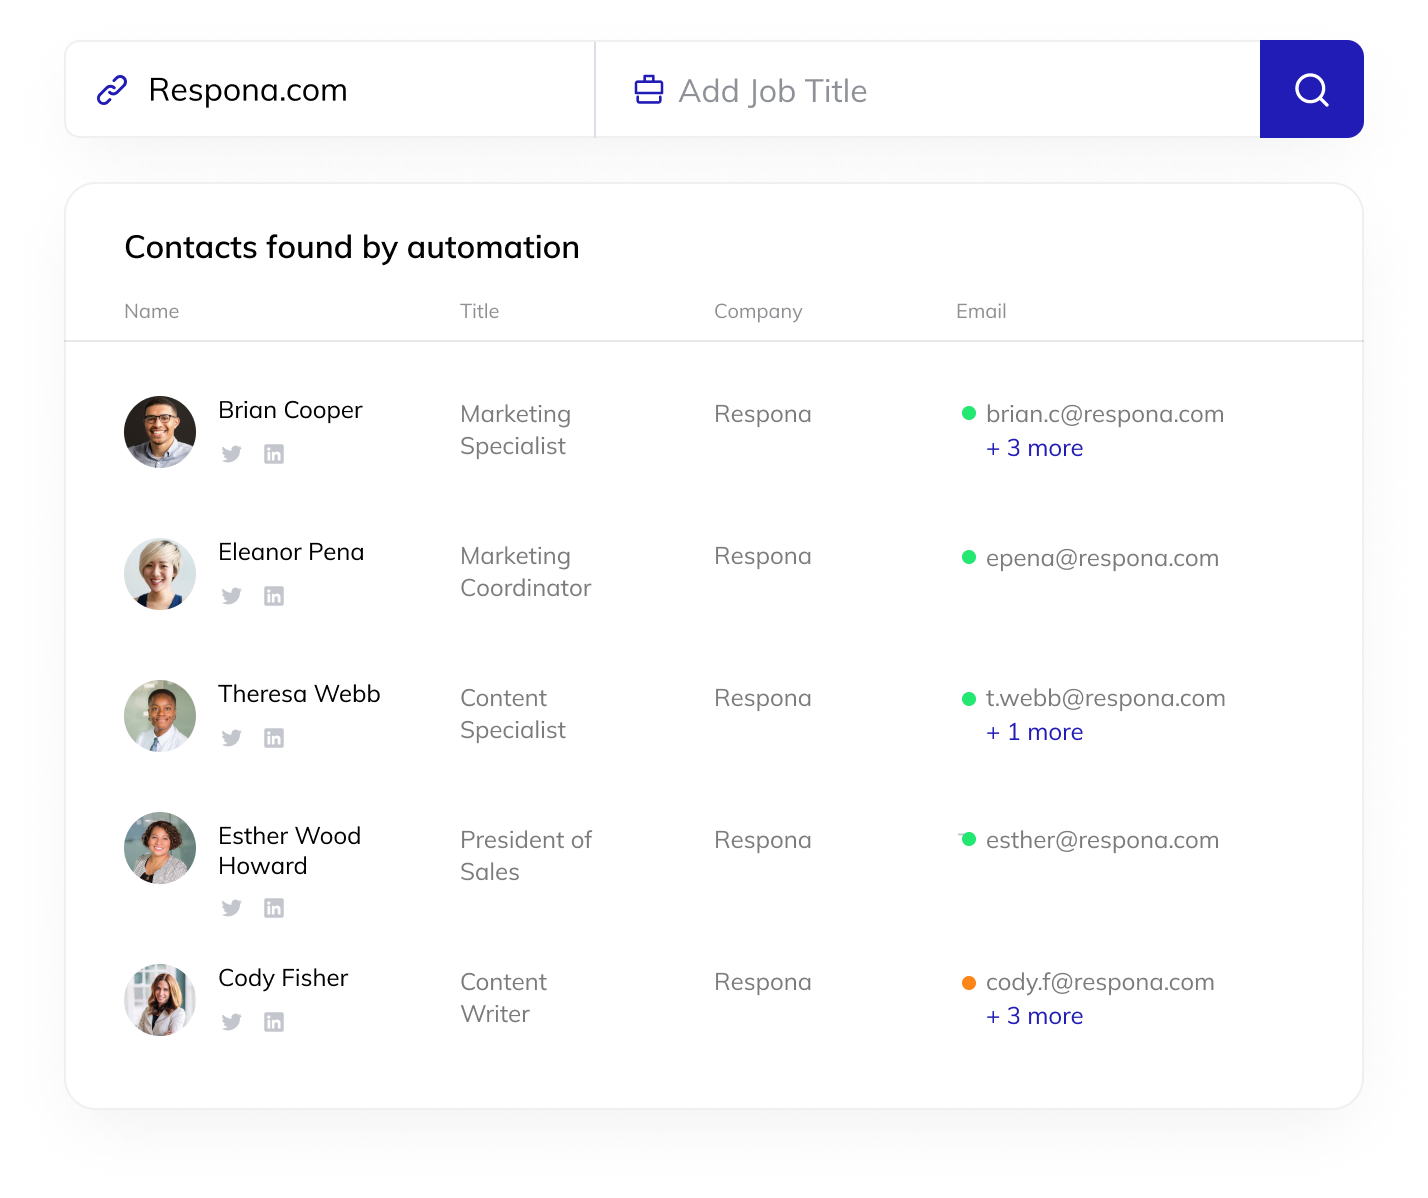Select the Email column header
Image resolution: width=1428 pixels, height=1198 pixels.
tap(981, 311)
